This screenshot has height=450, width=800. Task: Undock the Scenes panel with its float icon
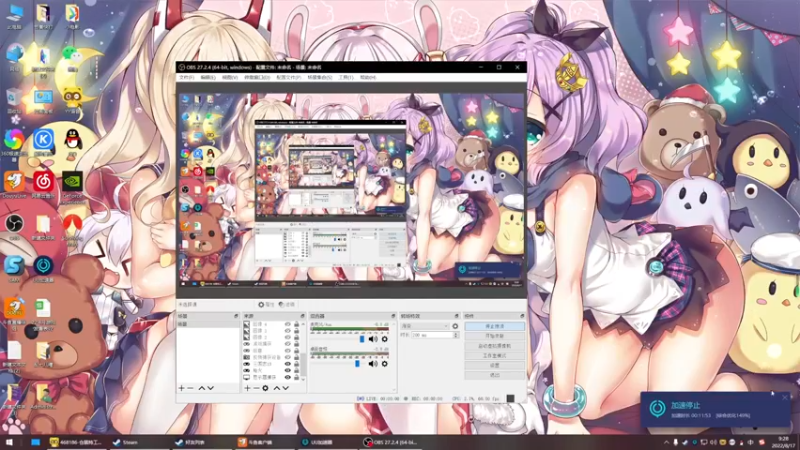click(x=236, y=316)
